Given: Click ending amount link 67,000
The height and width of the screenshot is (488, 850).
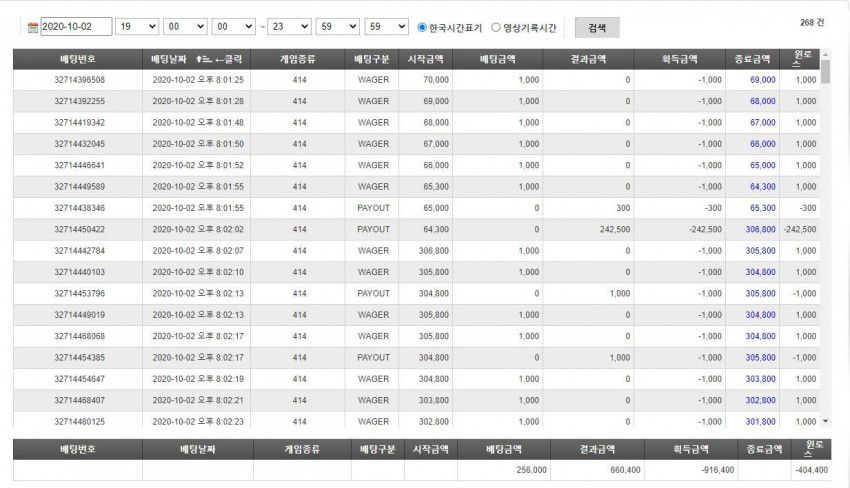Looking at the screenshot, I should pos(763,123).
